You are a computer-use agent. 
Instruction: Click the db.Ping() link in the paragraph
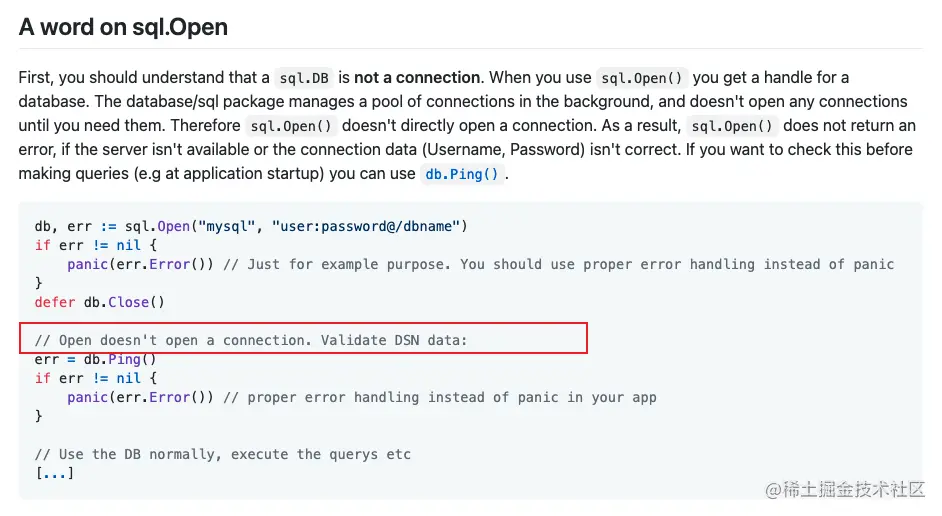tap(461, 174)
